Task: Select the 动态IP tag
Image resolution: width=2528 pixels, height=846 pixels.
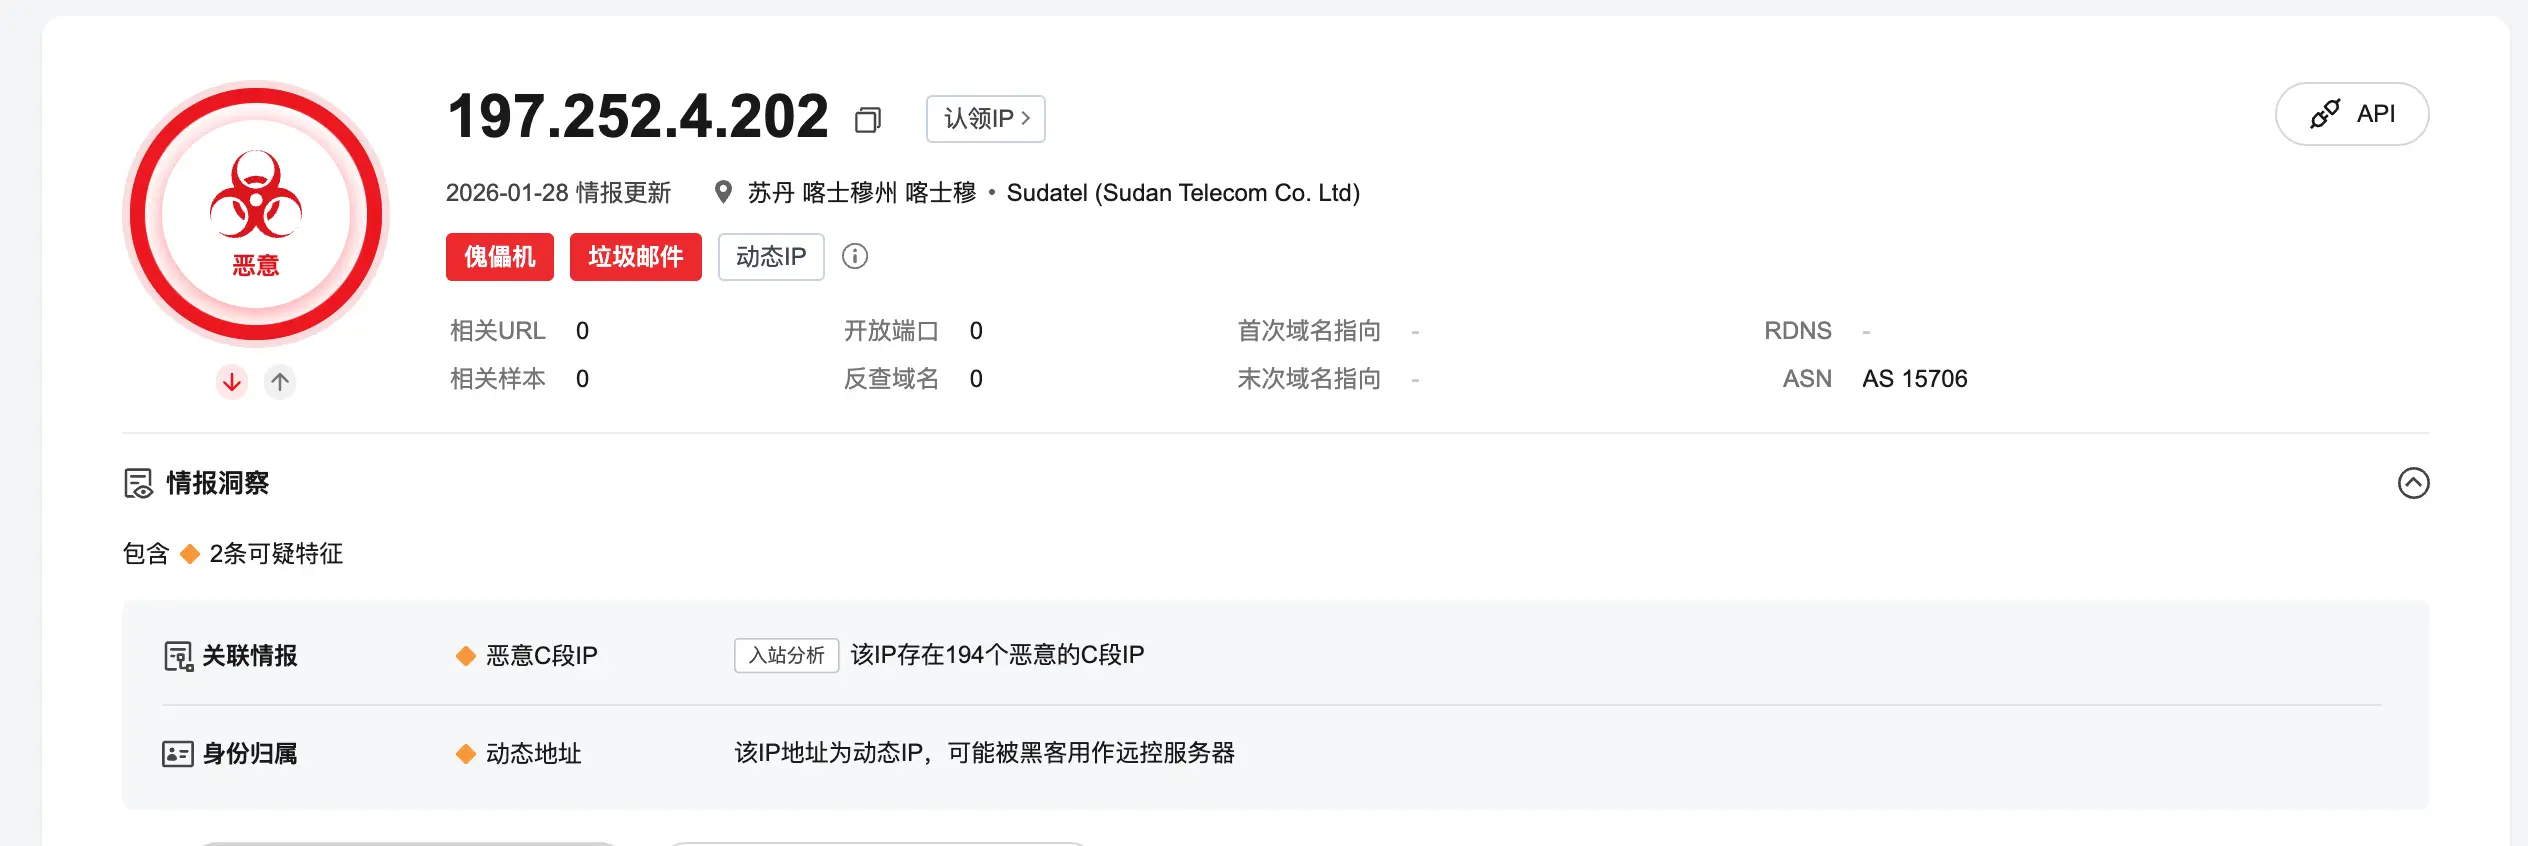Action: coord(770,257)
